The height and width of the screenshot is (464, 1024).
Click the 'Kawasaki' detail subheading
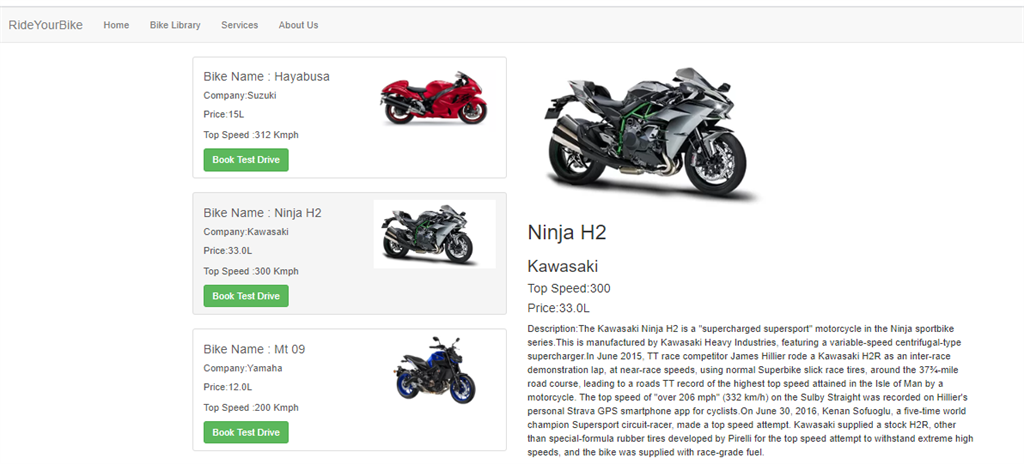(562, 266)
